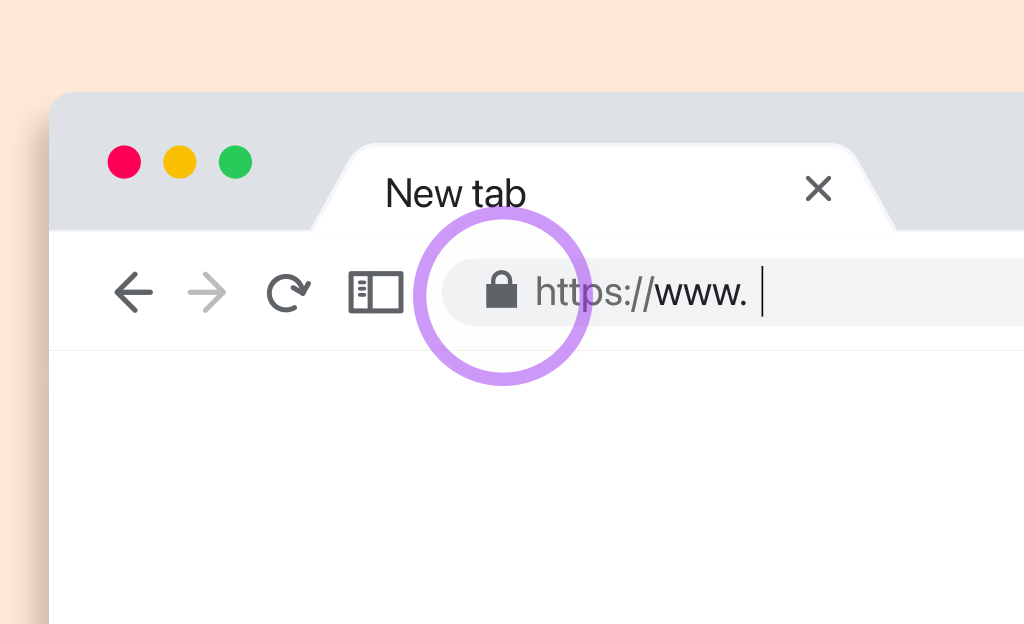Screen dimensions: 1024x624
Task: Open the side panel icon
Action: point(376,292)
